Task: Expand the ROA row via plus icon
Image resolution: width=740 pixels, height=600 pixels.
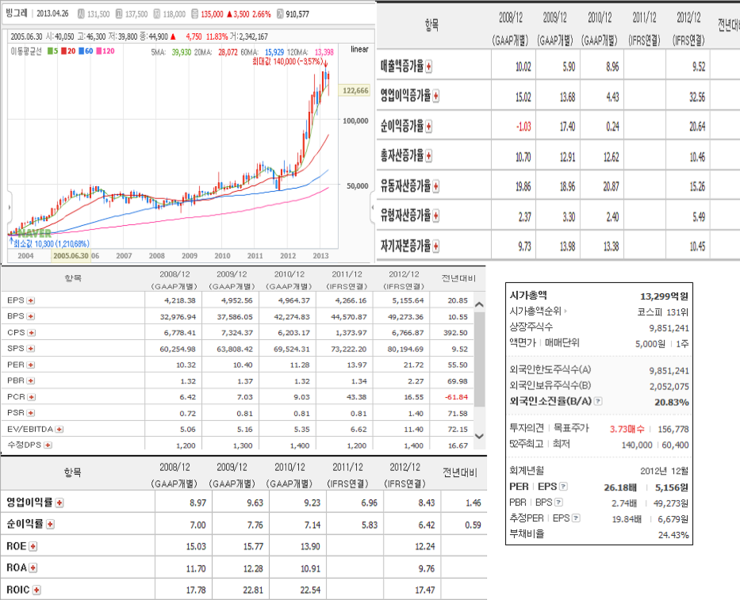Action: (33, 567)
